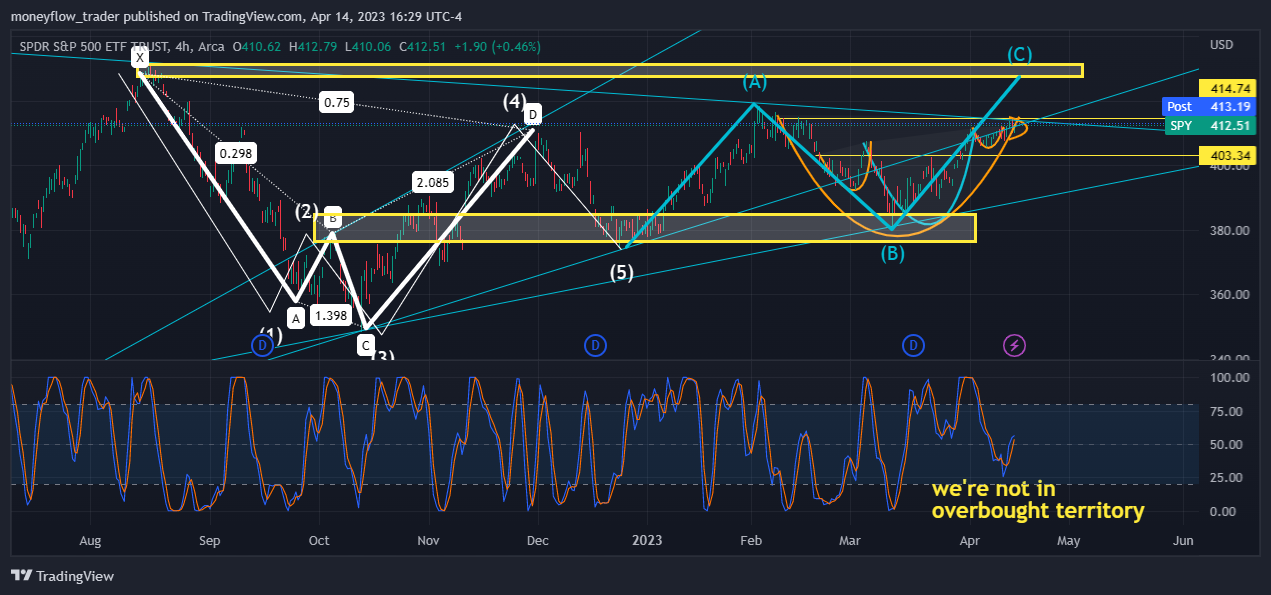Open the earnings lightning marker in April
Viewport: 1271px width, 595px height.
click(x=1015, y=345)
